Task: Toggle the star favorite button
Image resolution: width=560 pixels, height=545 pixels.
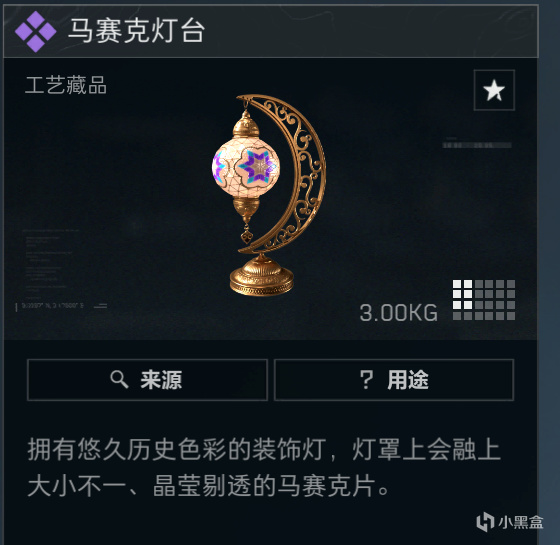Action: [x=494, y=90]
